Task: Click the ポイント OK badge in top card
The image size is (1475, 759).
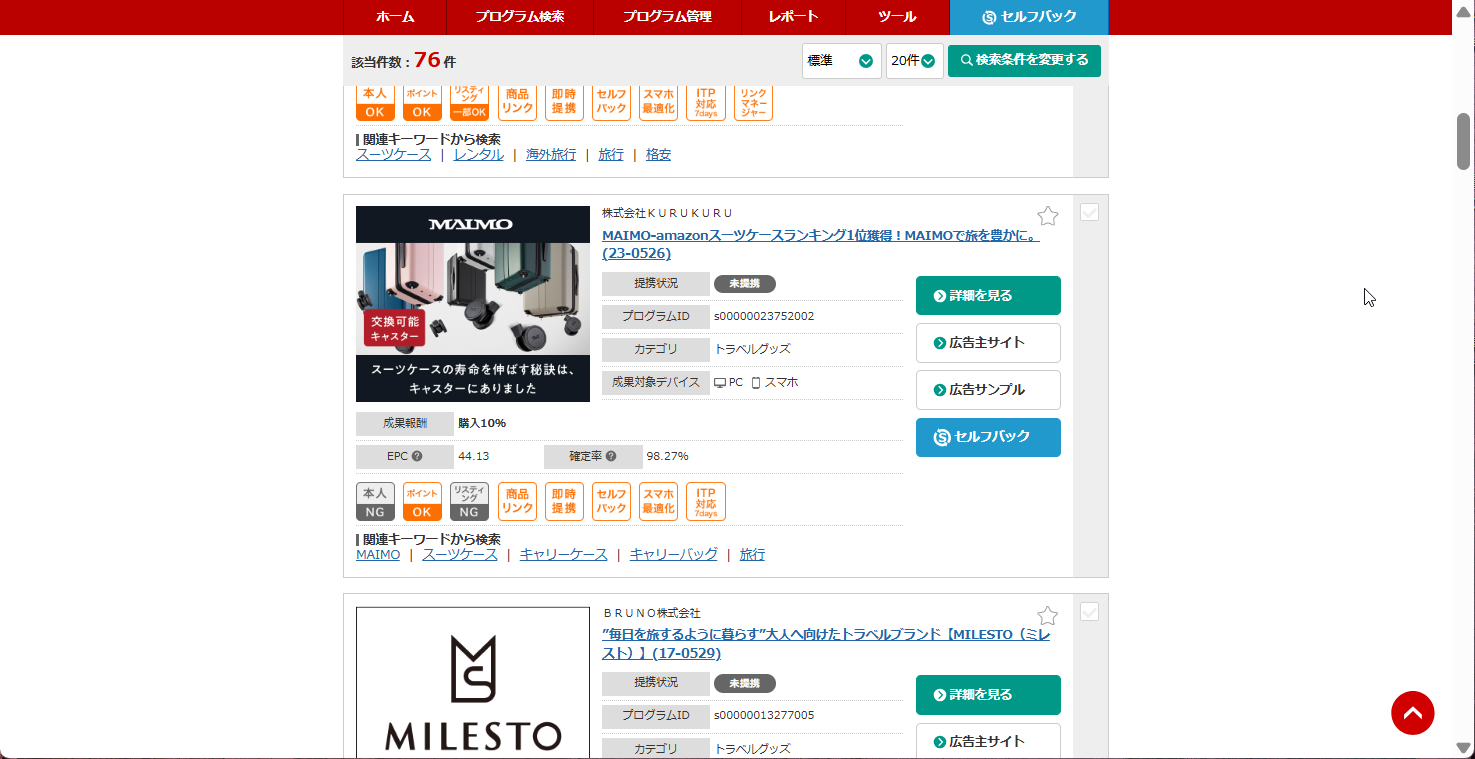Action: pyautogui.click(x=422, y=103)
